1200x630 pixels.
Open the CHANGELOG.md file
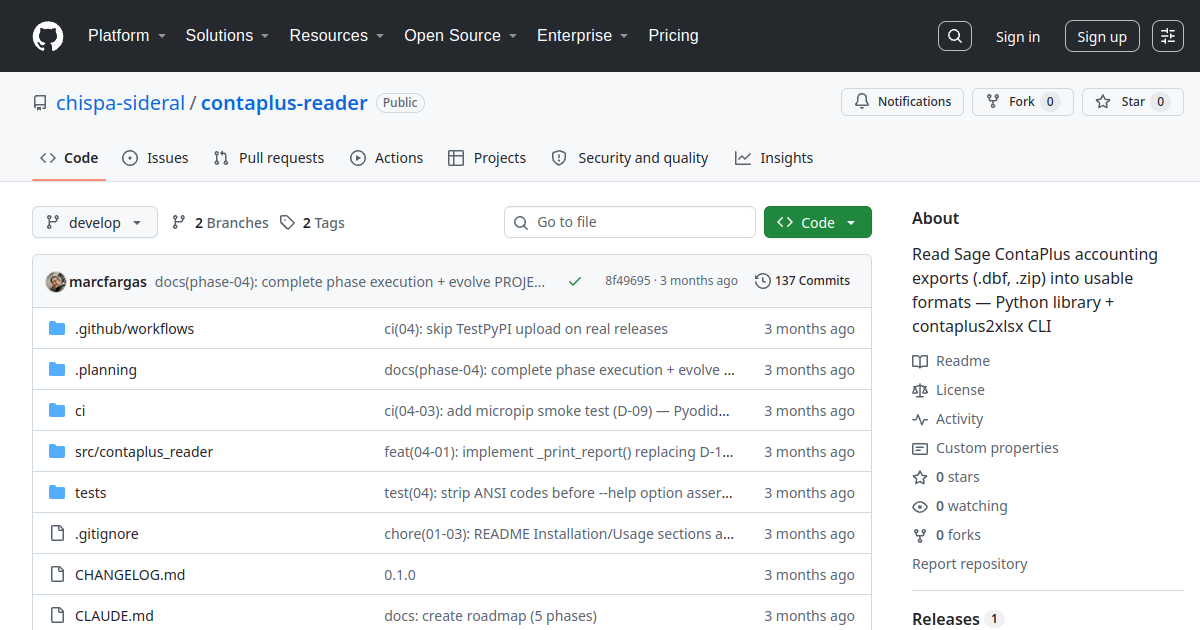[x=130, y=575]
